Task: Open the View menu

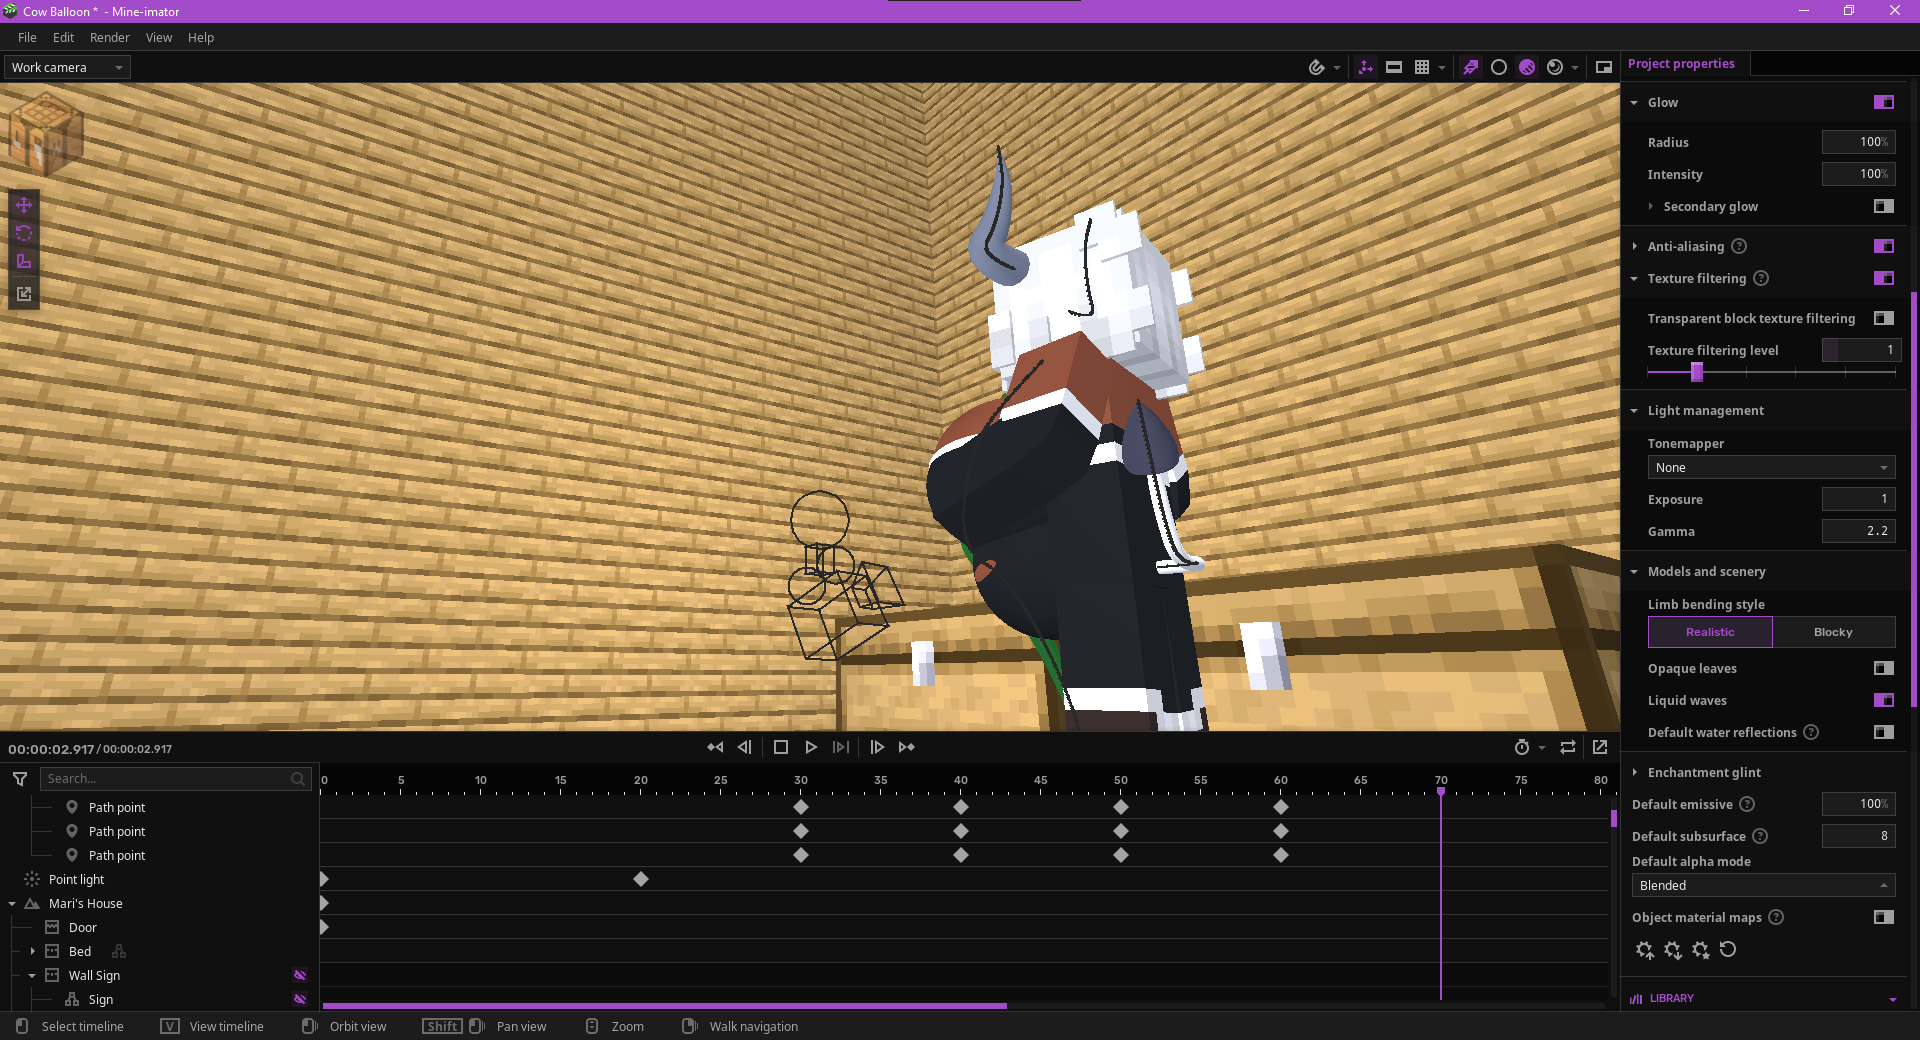Action: (x=158, y=37)
